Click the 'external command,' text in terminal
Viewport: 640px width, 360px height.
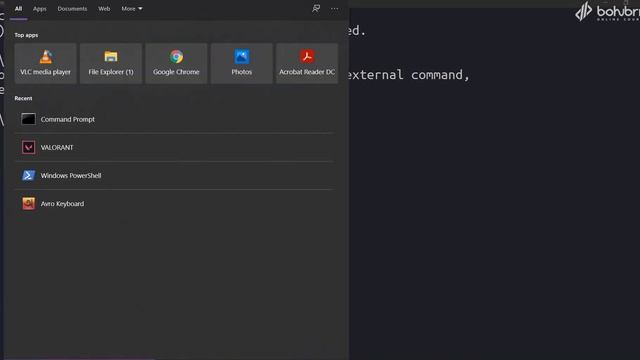(x=409, y=75)
